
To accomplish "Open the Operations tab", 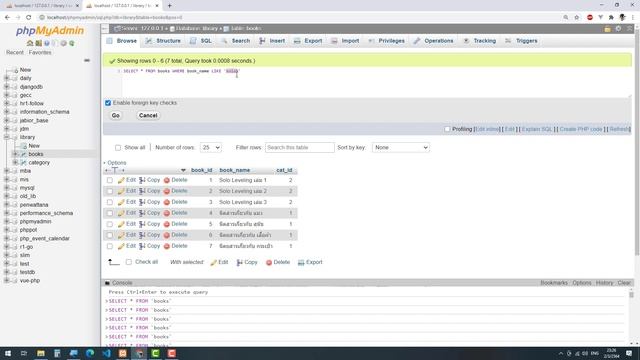I will pyautogui.click(x=433, y=41).
